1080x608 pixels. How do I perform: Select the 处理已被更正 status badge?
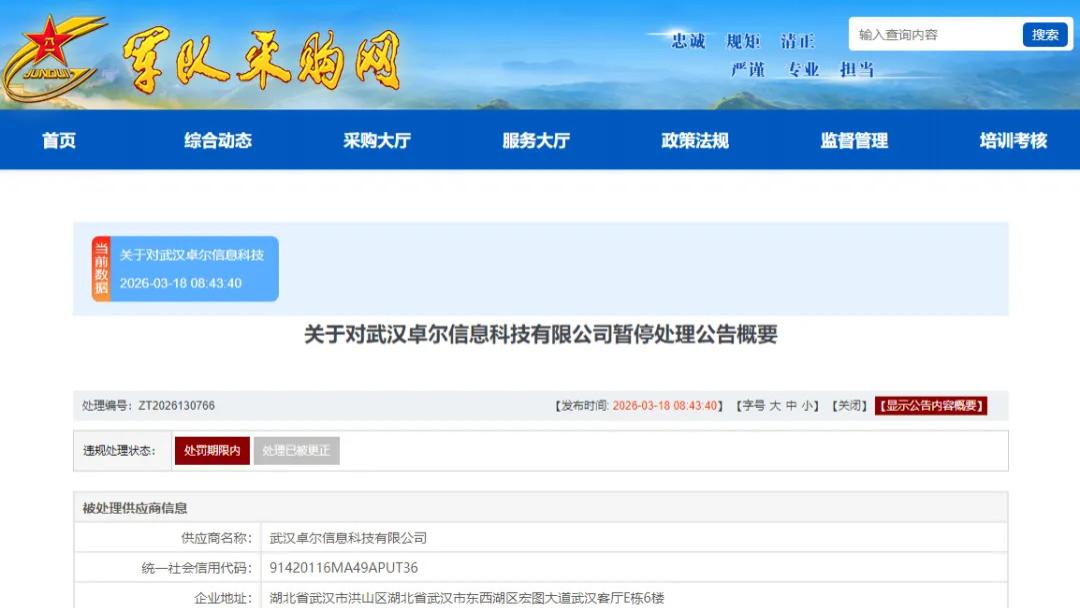296,450
